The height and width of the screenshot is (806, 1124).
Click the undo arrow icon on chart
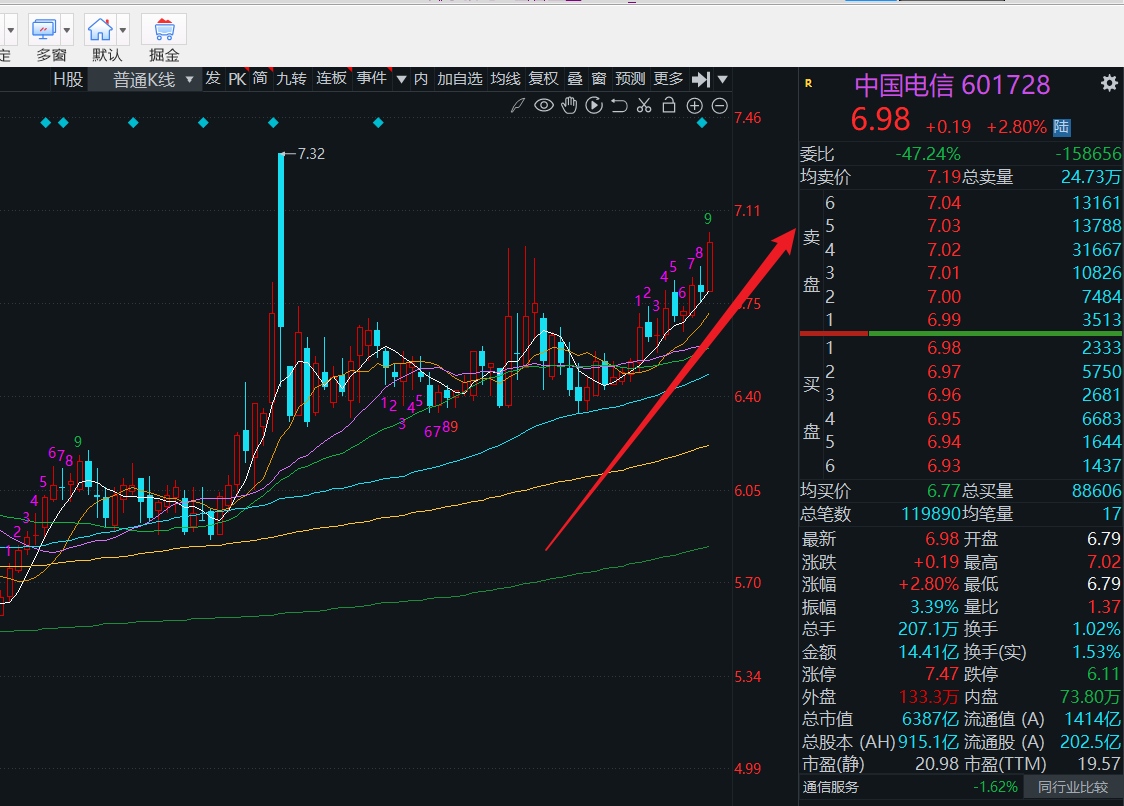point(619,105)
